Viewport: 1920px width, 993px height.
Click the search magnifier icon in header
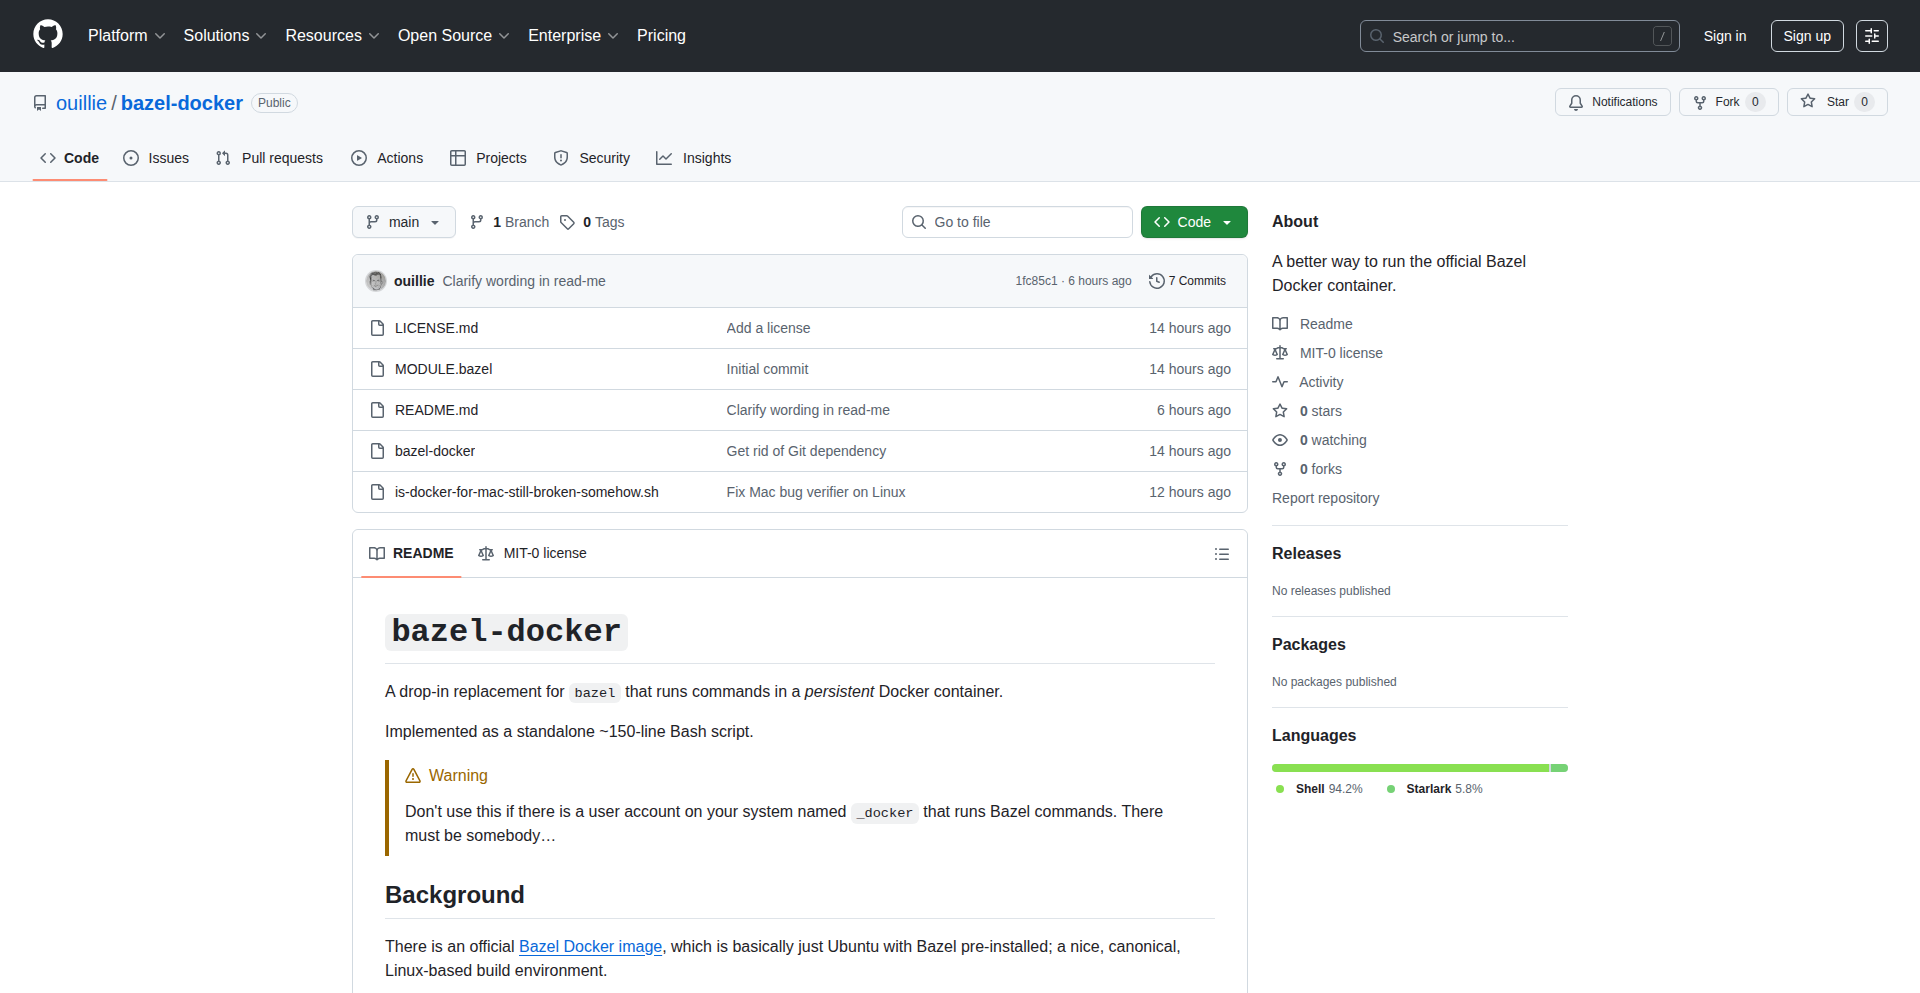[x=1377, y=36]
